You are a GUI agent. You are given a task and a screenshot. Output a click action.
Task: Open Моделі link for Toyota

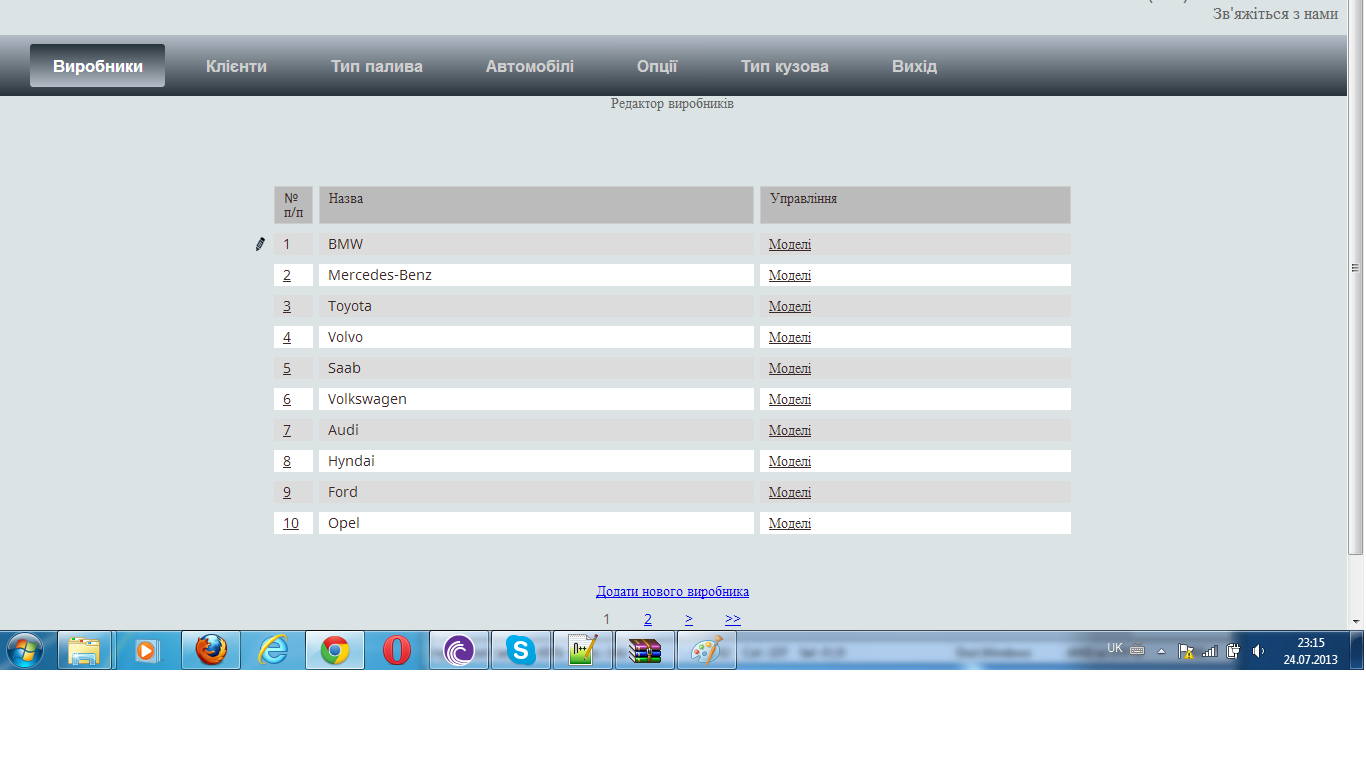[790, 306]
